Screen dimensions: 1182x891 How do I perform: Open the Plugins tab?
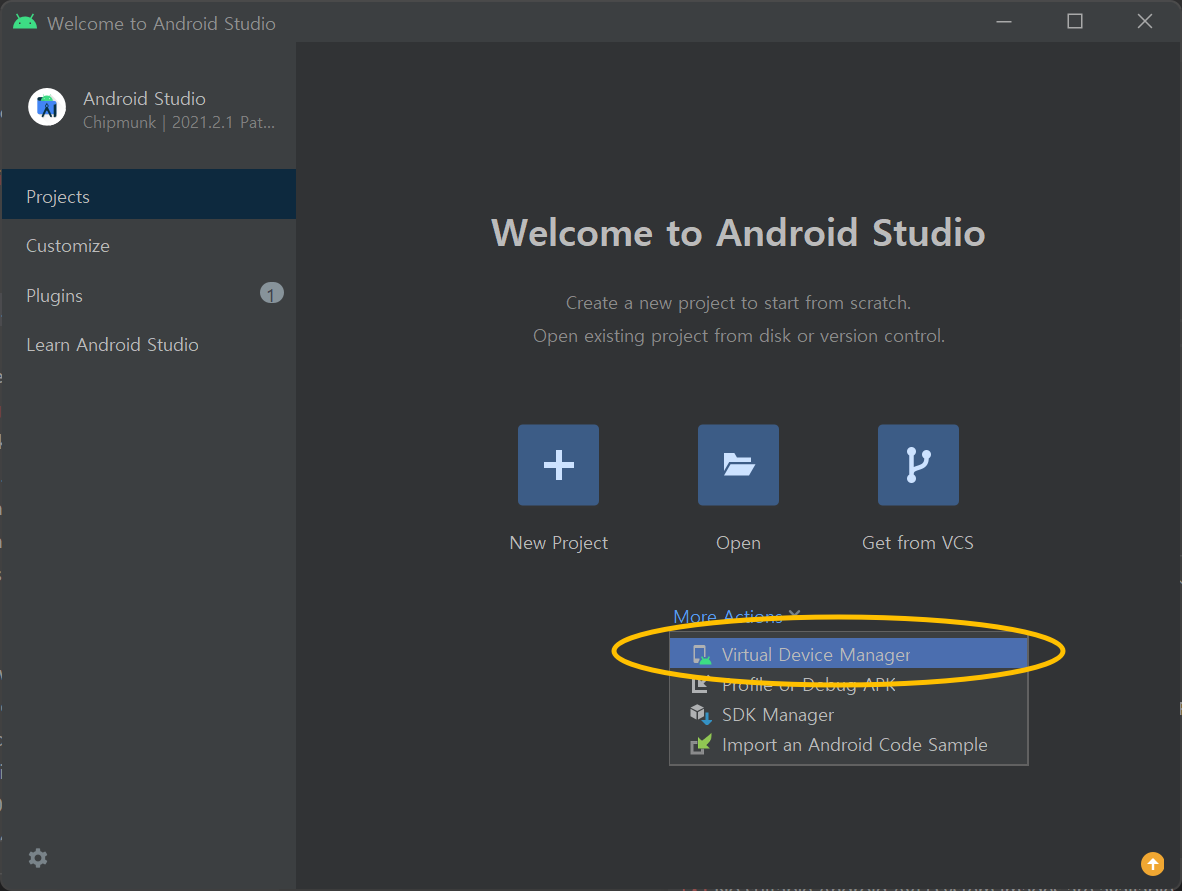149,295
